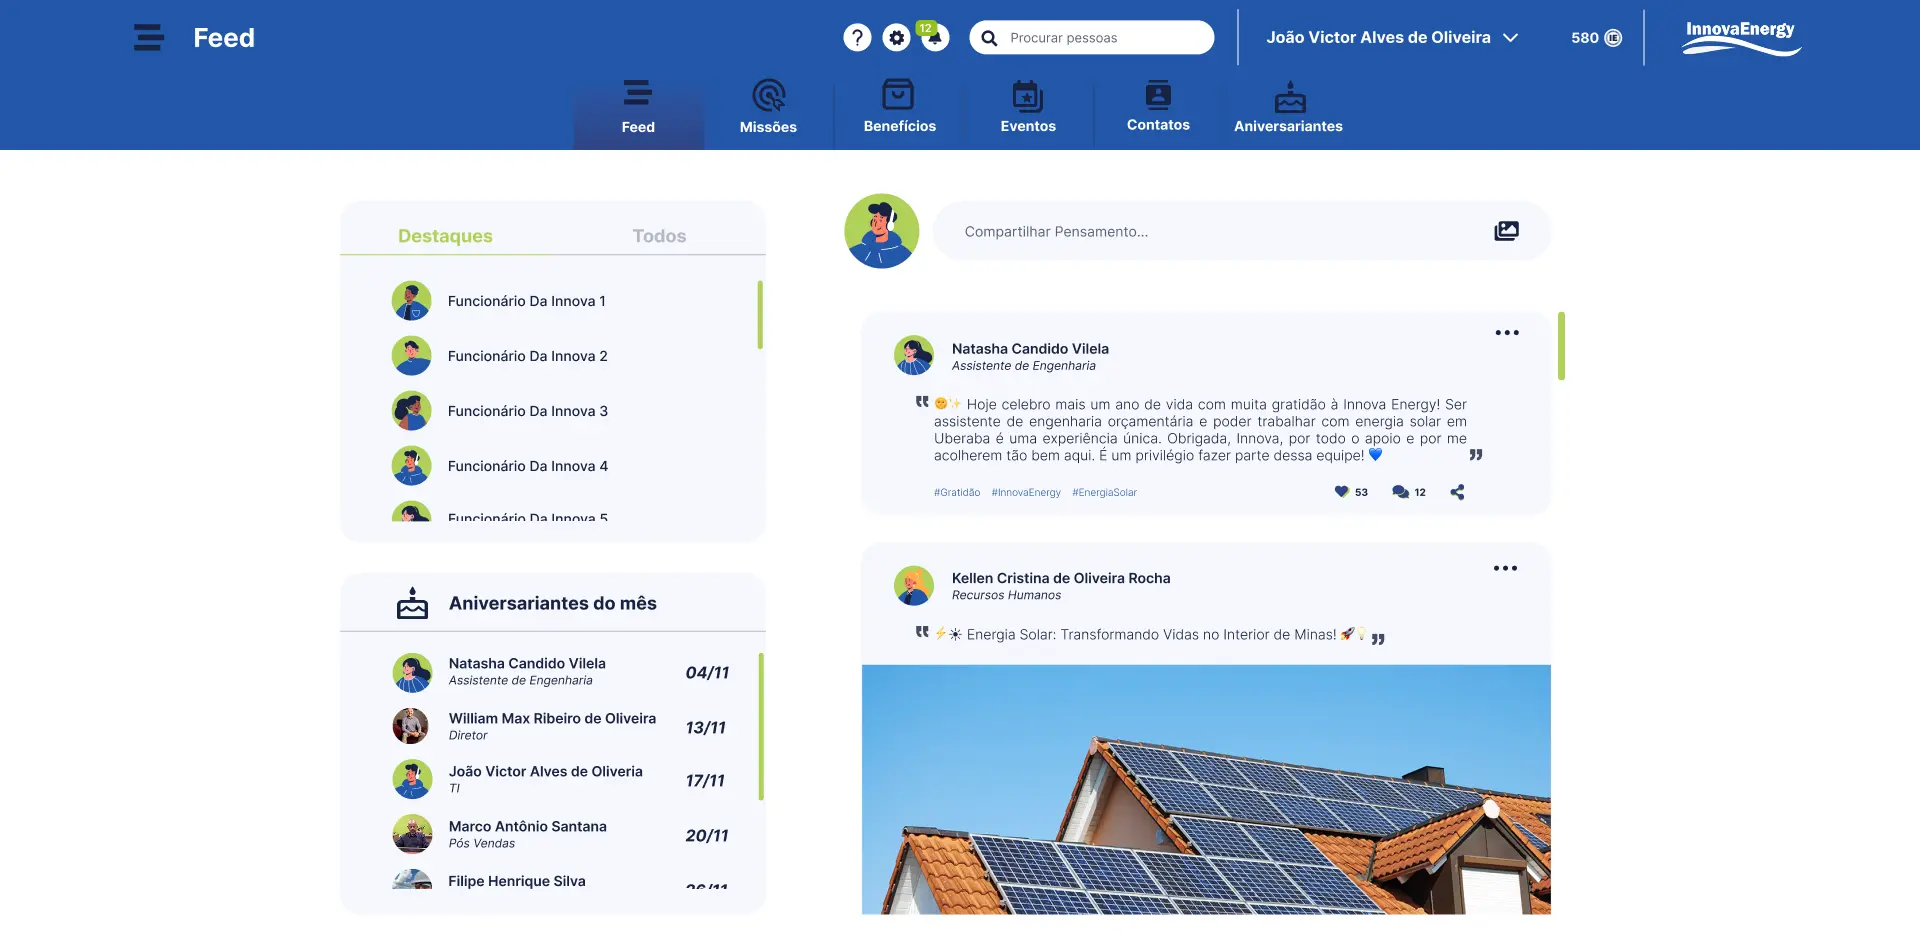Click the birthdays list scrollbar
This screenshot has height=950, width=1920.
pyautogui.click(x=761, y=726)
